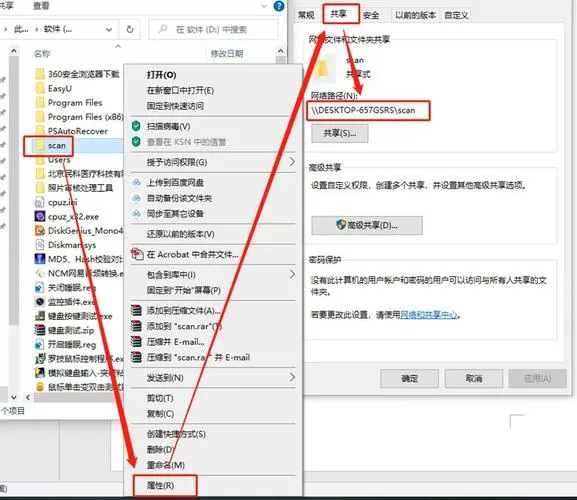577x500 pixels.
Task: Click the 修改日期 column header
Action: point(227,54)
